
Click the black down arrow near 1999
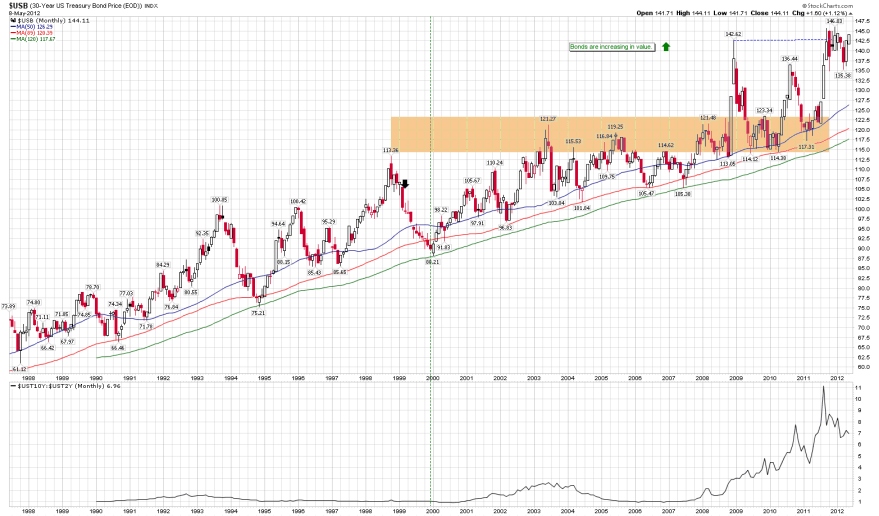point(406,183)
